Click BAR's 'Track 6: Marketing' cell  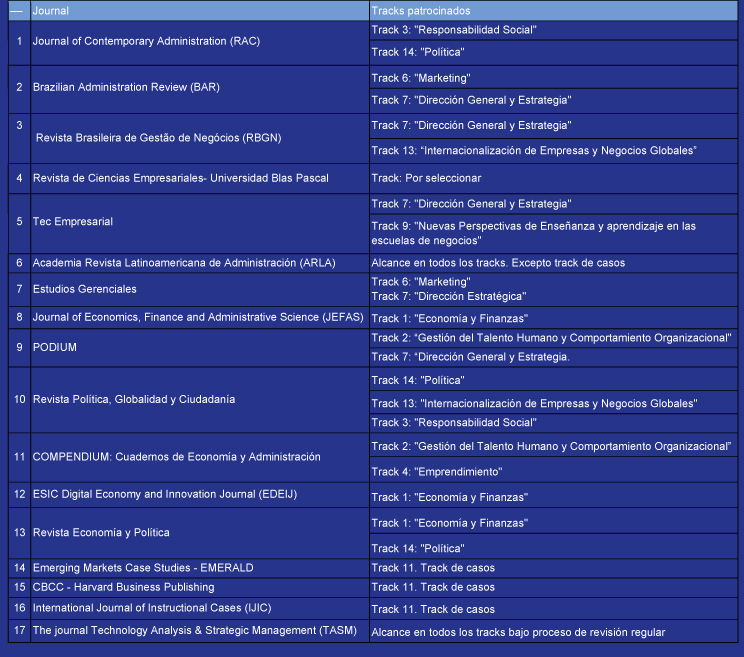[x=553, y=77]
